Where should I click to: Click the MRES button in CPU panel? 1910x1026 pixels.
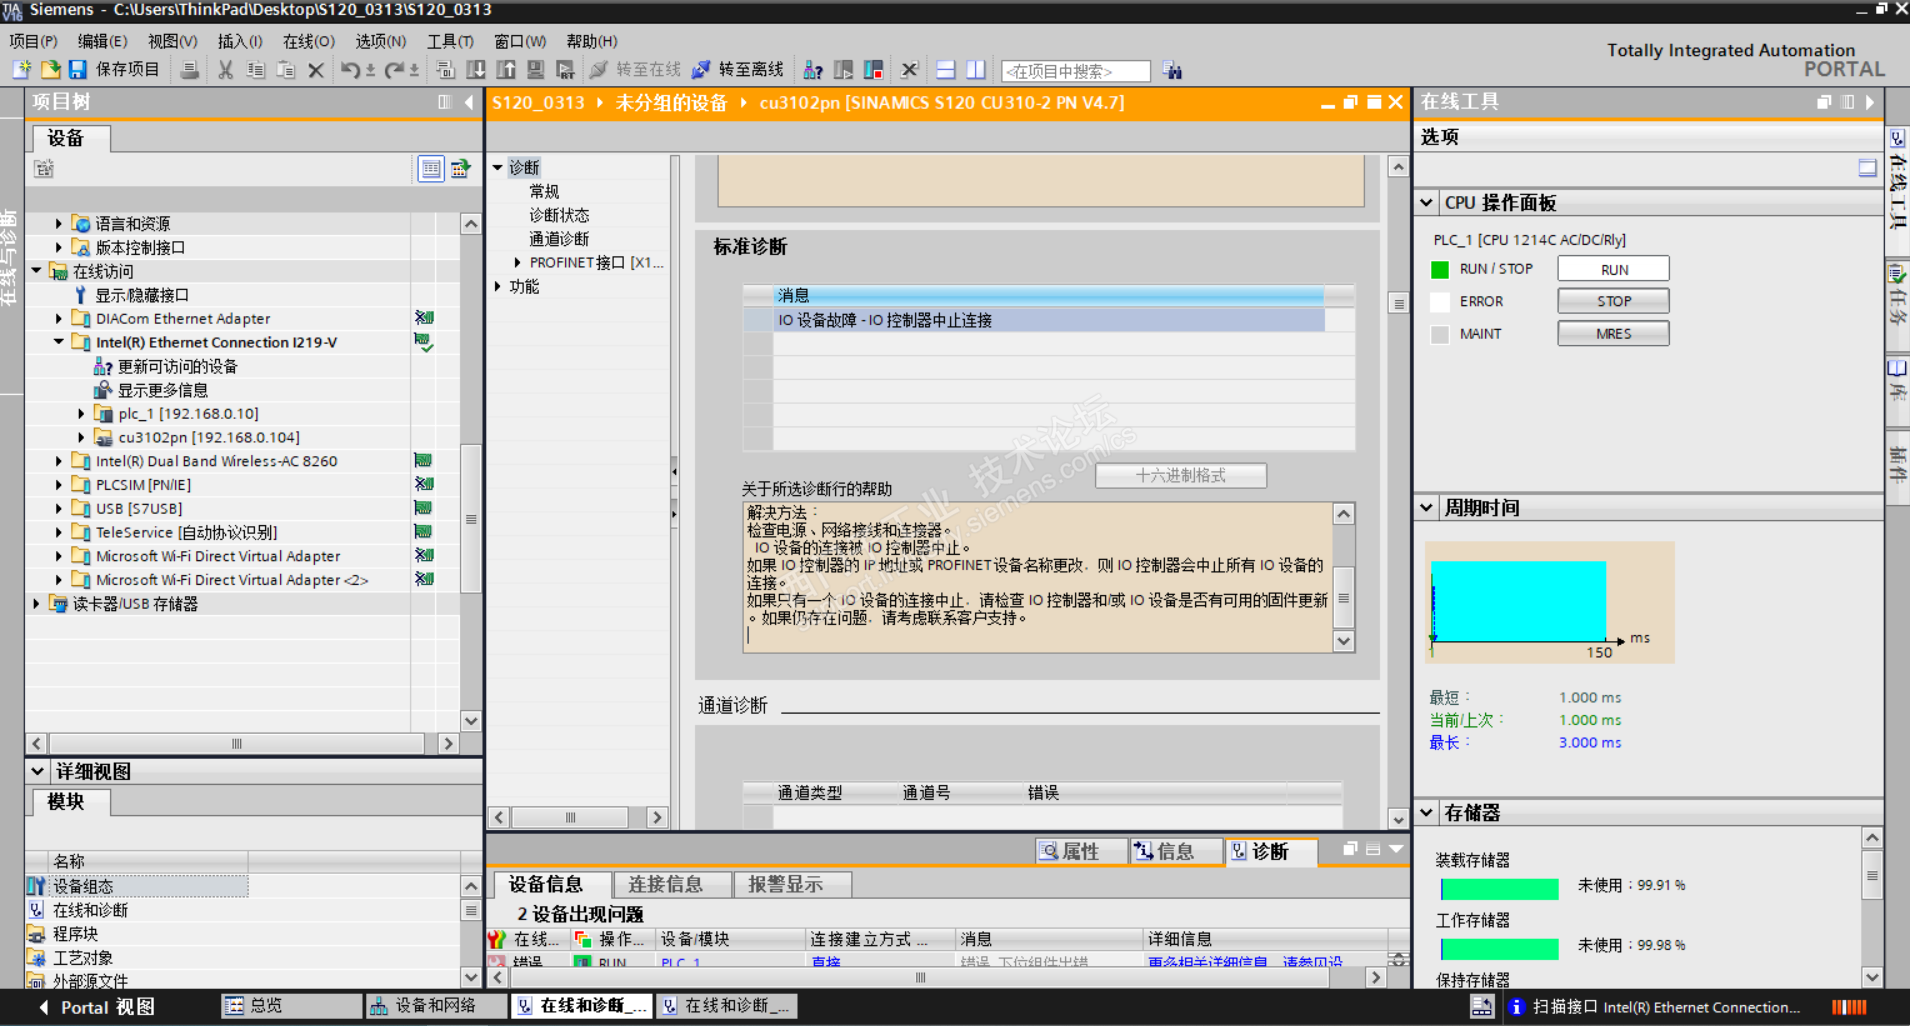[x=1613, y=334]
